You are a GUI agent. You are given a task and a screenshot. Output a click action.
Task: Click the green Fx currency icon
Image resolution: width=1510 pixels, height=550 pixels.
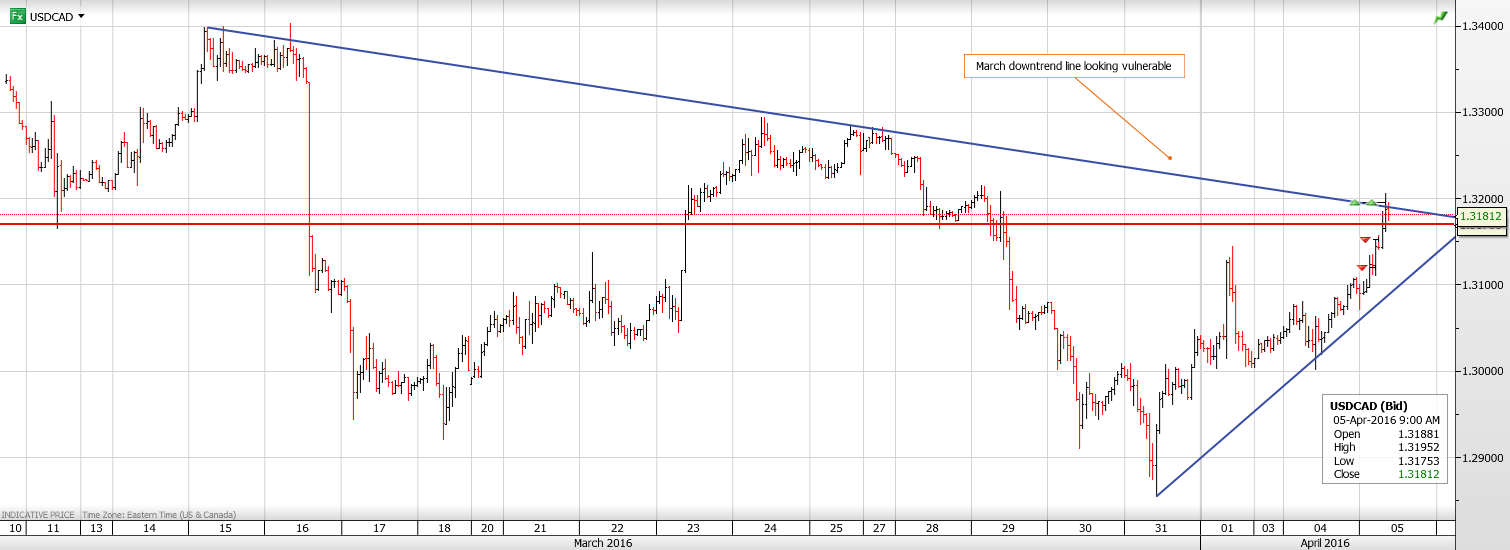[14, 17]
